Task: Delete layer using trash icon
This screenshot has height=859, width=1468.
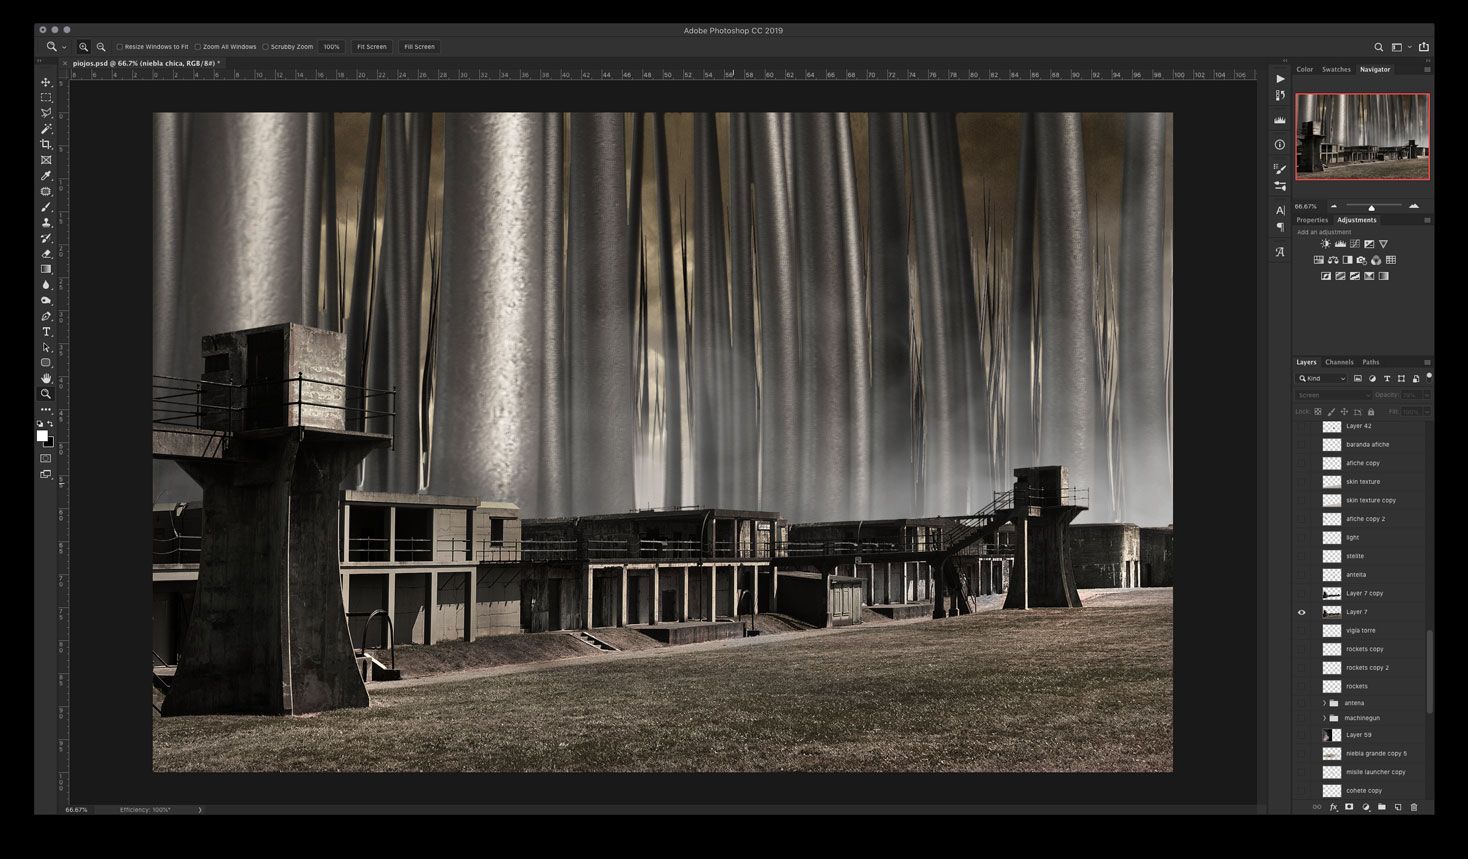Action: tap(1414, 807)
